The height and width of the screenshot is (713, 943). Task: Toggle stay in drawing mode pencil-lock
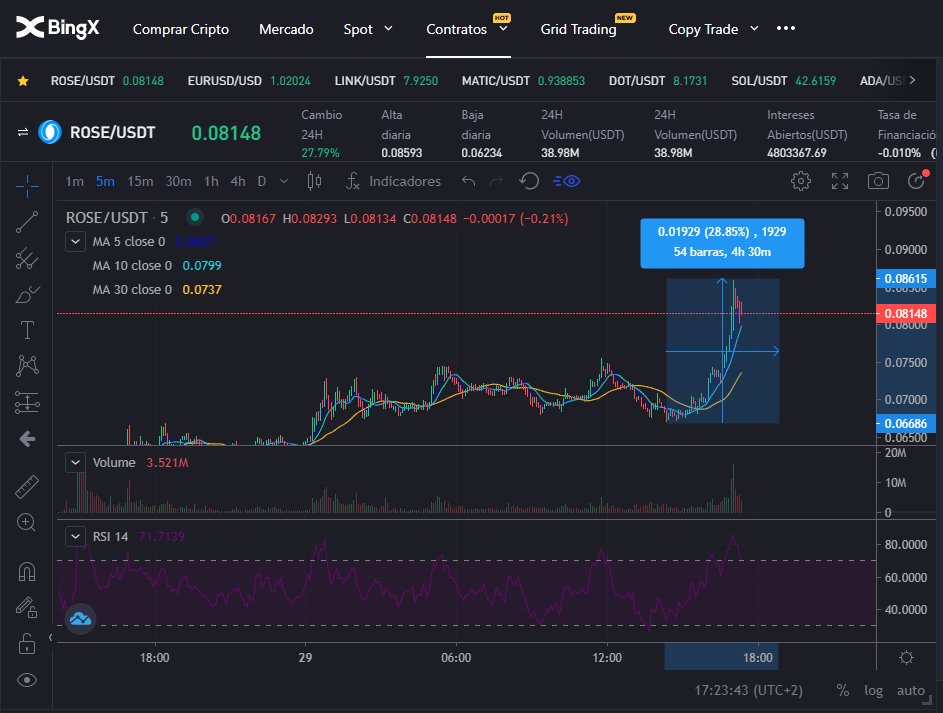(27, 607)
